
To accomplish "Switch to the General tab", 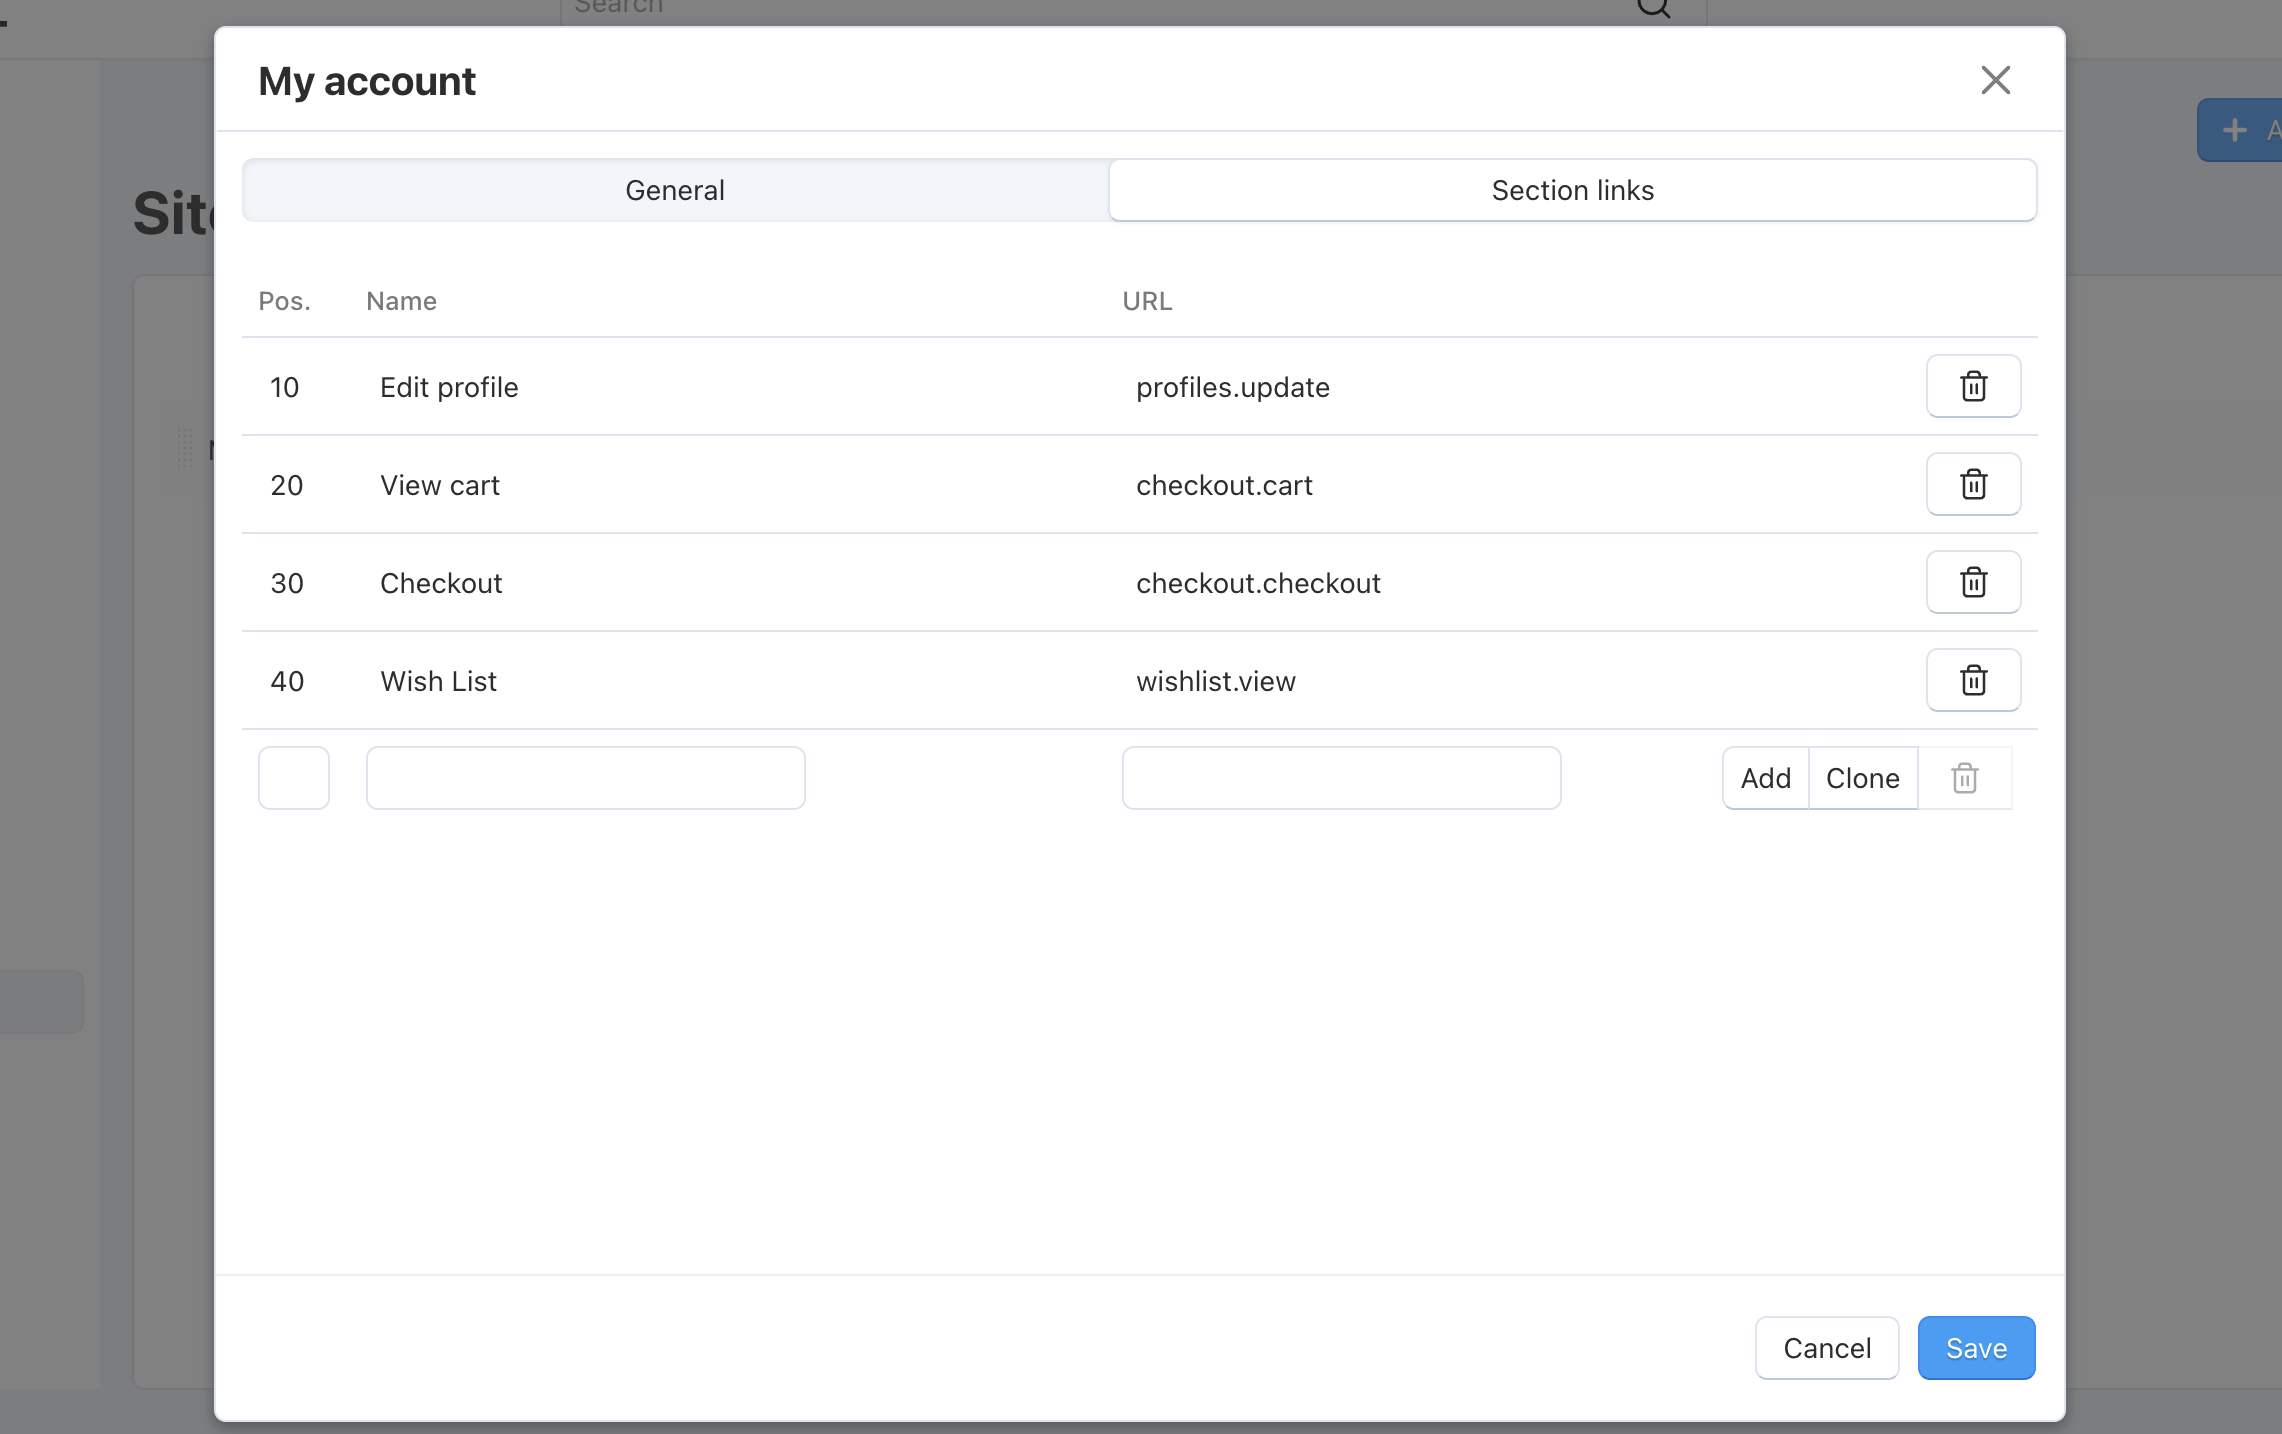I will tap(675, 190).
